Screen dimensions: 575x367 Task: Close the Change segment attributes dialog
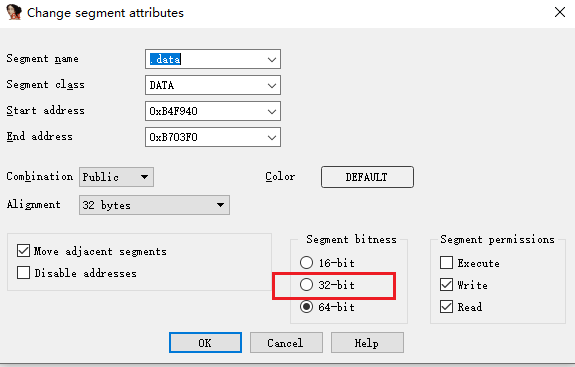click(x=560, y=12)
